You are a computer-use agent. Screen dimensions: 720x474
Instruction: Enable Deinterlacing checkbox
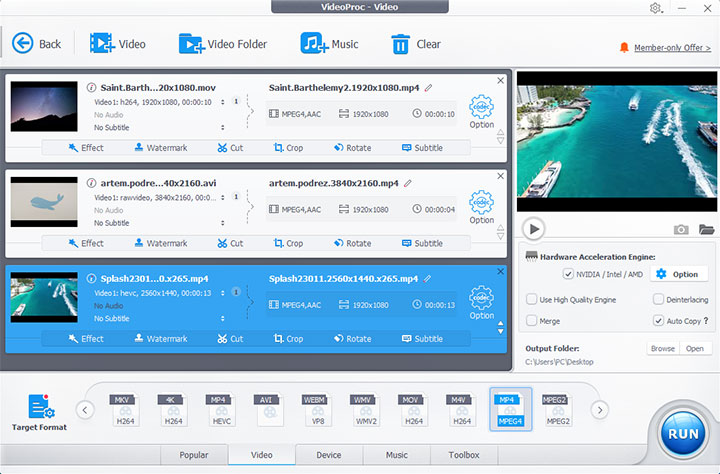point(658,299)
